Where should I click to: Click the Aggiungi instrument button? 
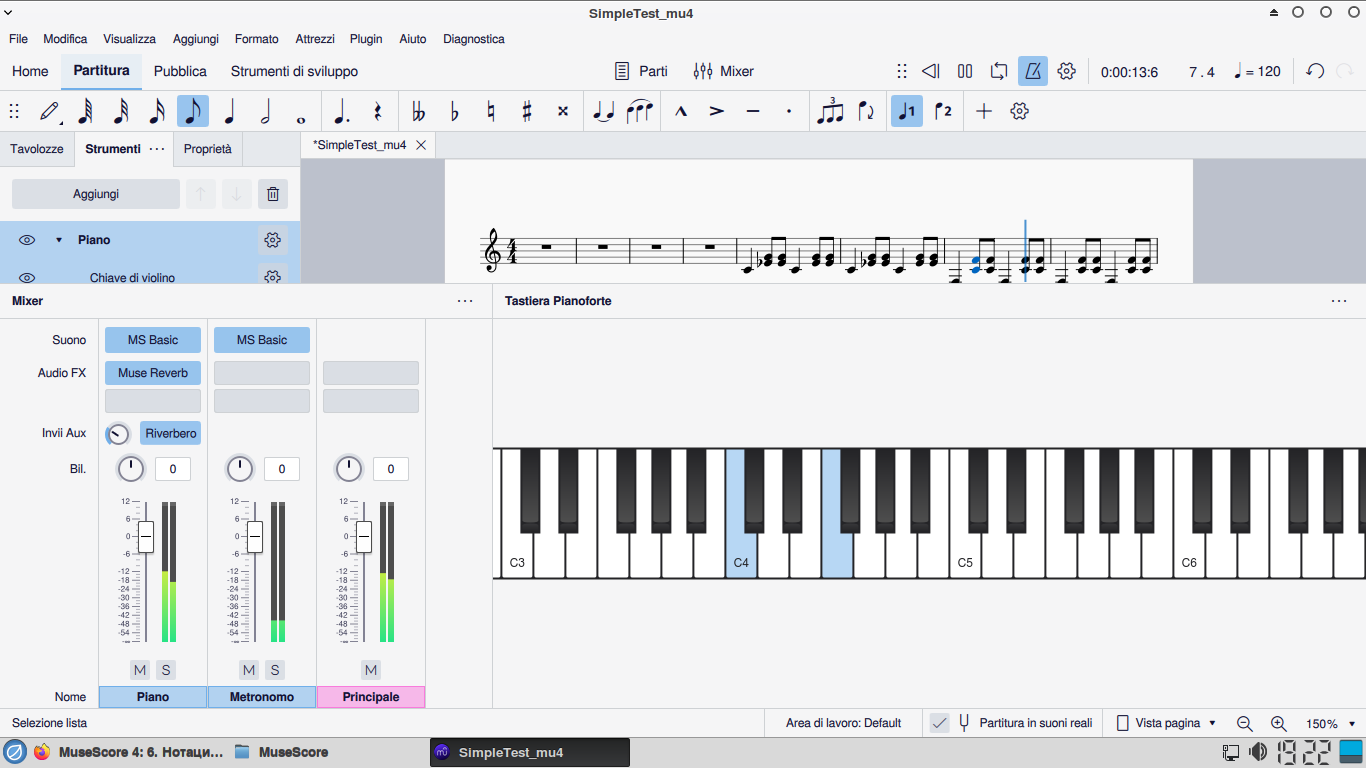(x=96, y=194)
